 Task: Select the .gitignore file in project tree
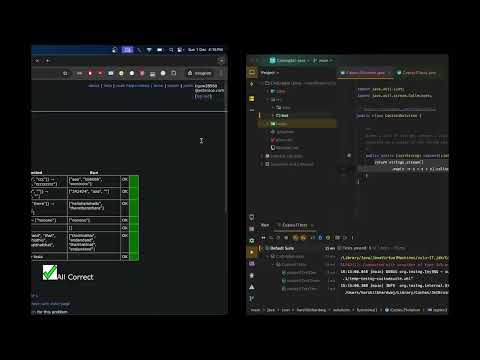(x=282, y=132)
